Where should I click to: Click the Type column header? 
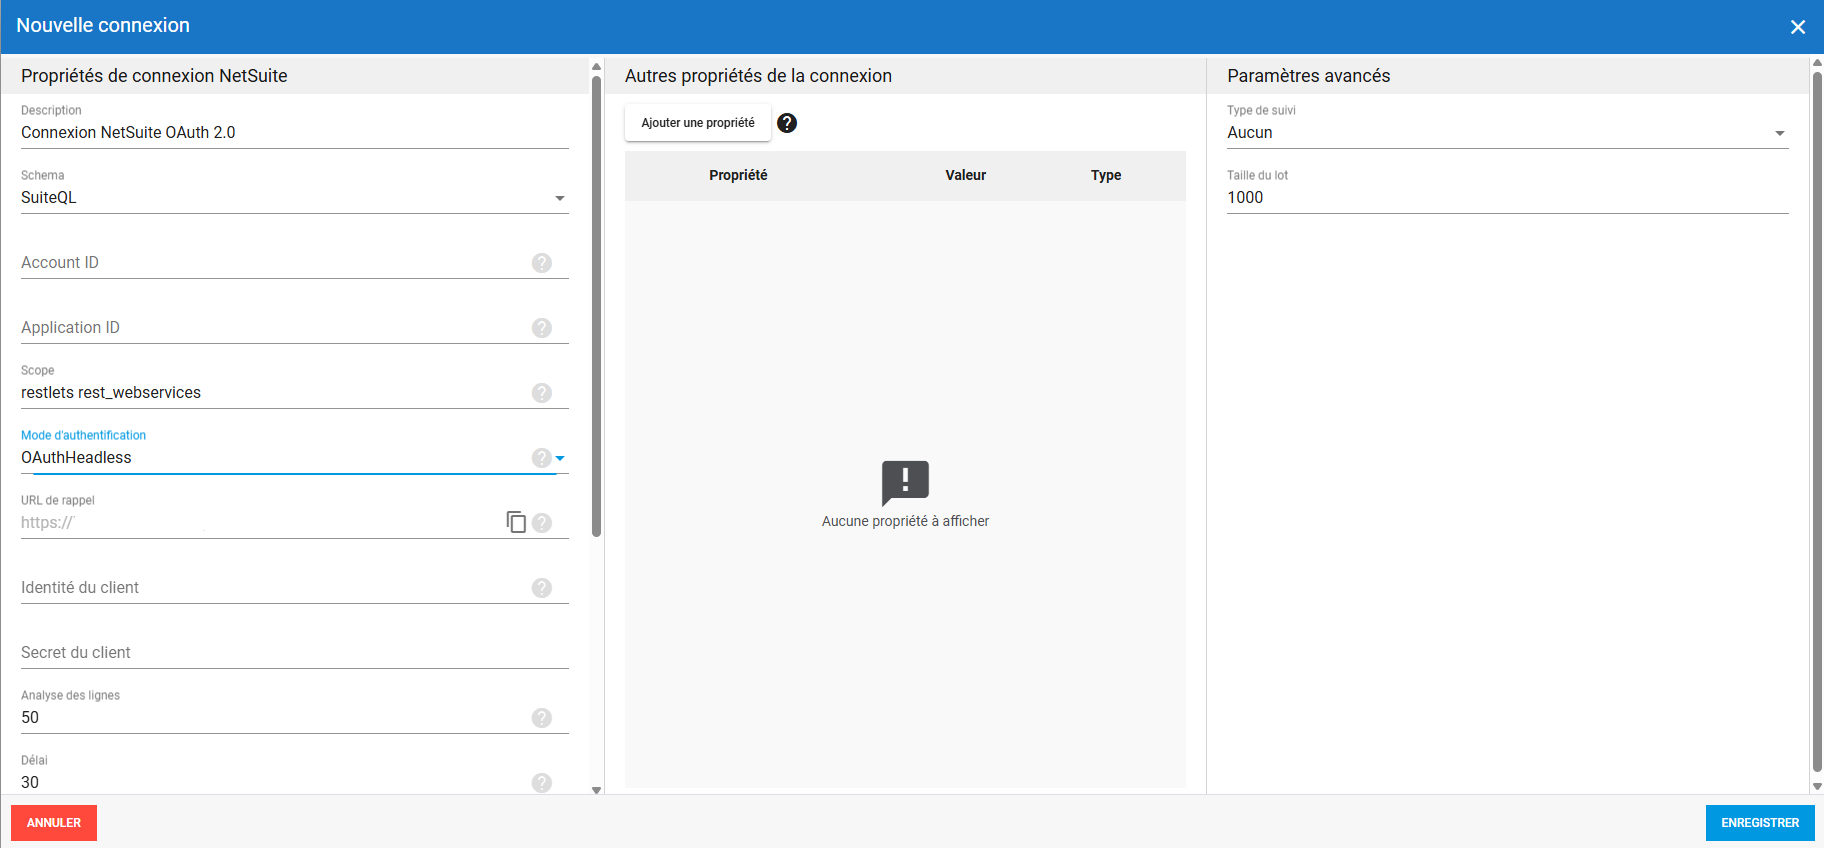(x=1106, y=175)
